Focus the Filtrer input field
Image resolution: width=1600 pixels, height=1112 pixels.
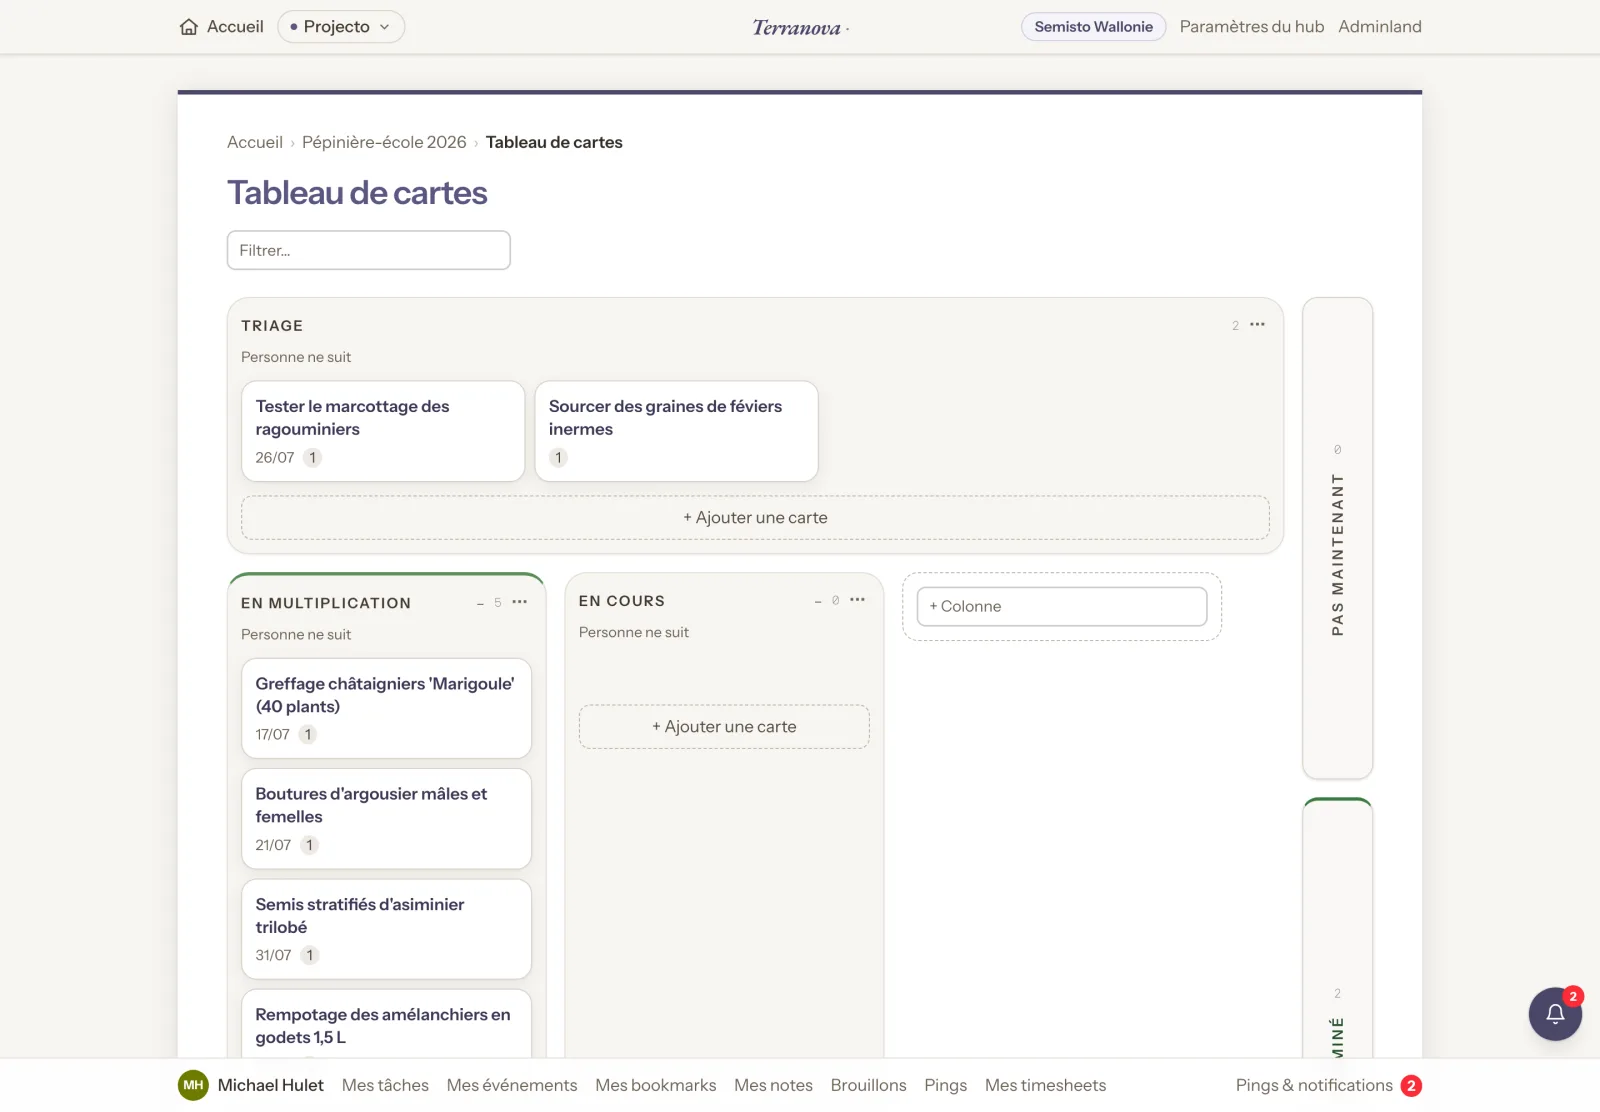click(x=369, y=250)
